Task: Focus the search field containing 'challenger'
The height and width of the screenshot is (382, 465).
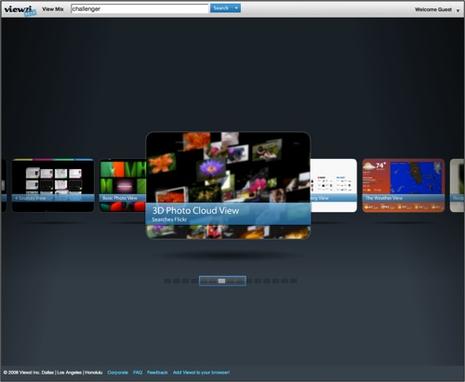Action: click(140, 9)
